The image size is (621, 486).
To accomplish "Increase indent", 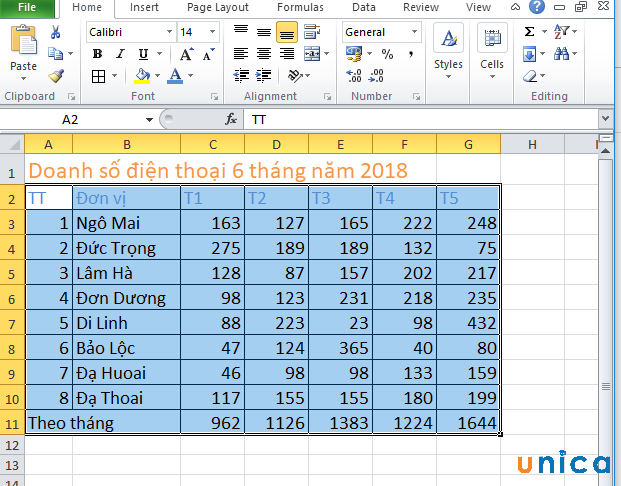I will click(x=263, y=76).
